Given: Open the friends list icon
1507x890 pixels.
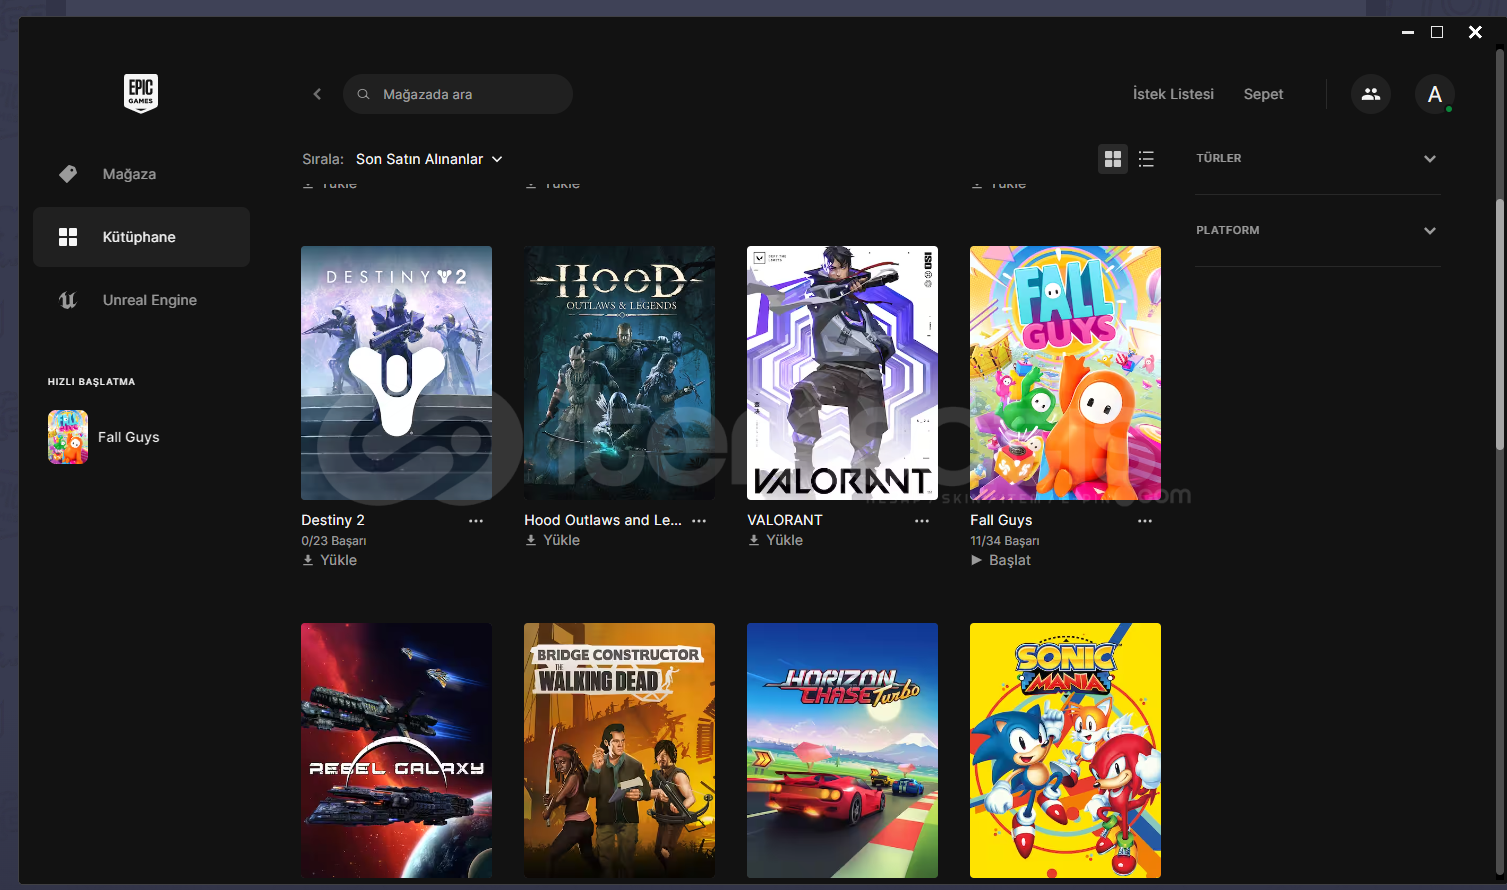Looking at the screenshot, I should (x=1371, y=94).
